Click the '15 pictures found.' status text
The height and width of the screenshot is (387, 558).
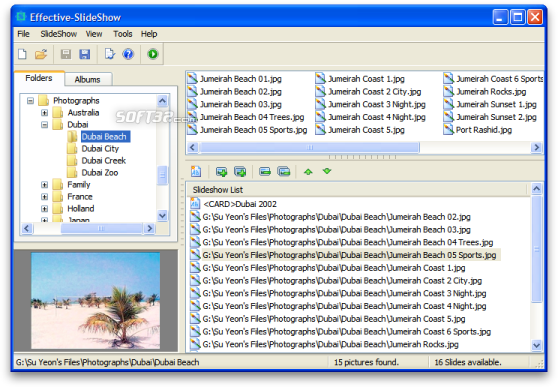[366, 362]
